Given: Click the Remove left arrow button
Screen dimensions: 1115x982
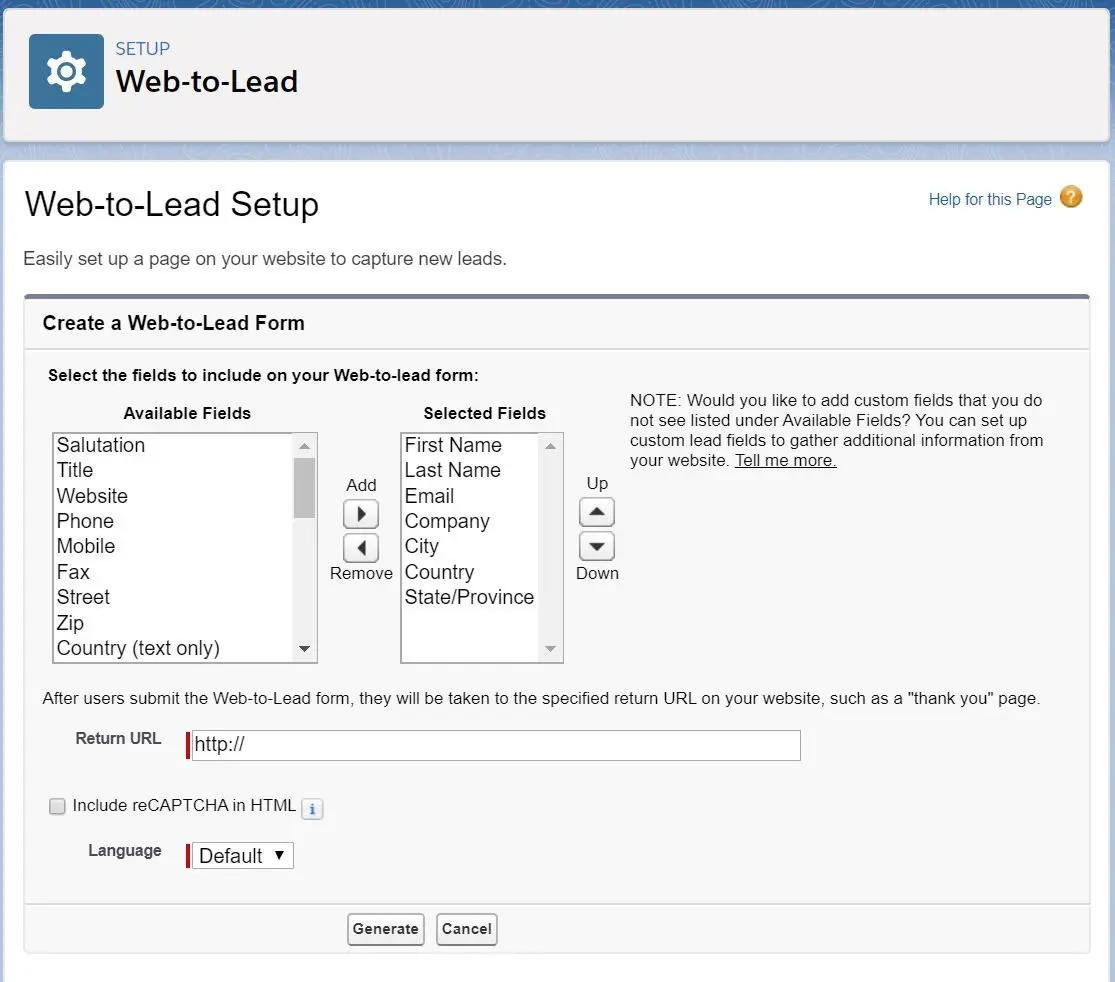Looking at the screenshot, I should tap(361, 548).
